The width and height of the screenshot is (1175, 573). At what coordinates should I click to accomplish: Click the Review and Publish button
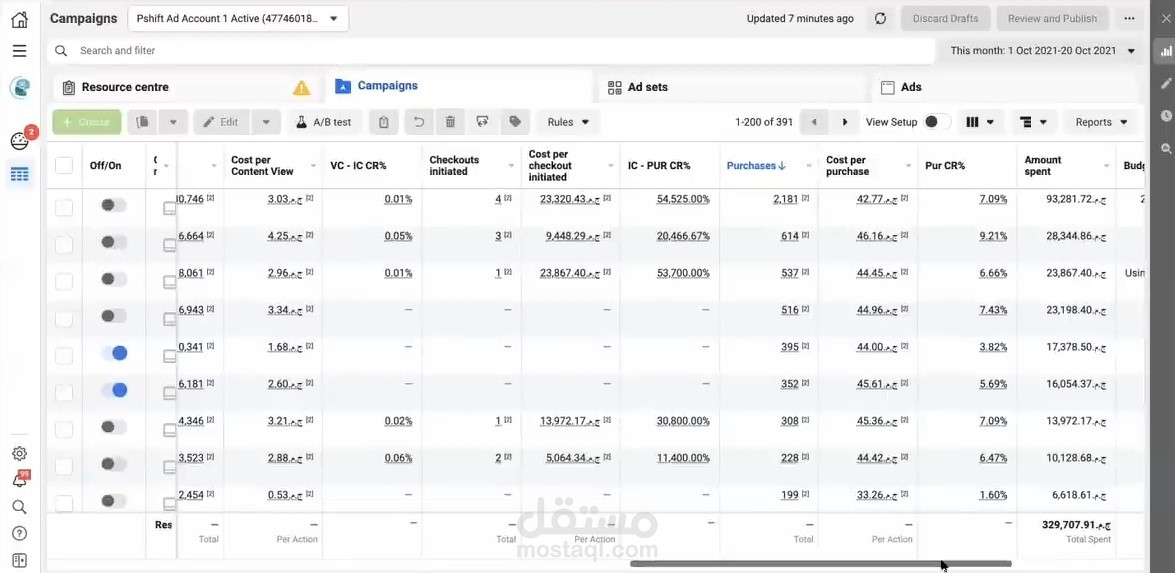pos(1052,19)
